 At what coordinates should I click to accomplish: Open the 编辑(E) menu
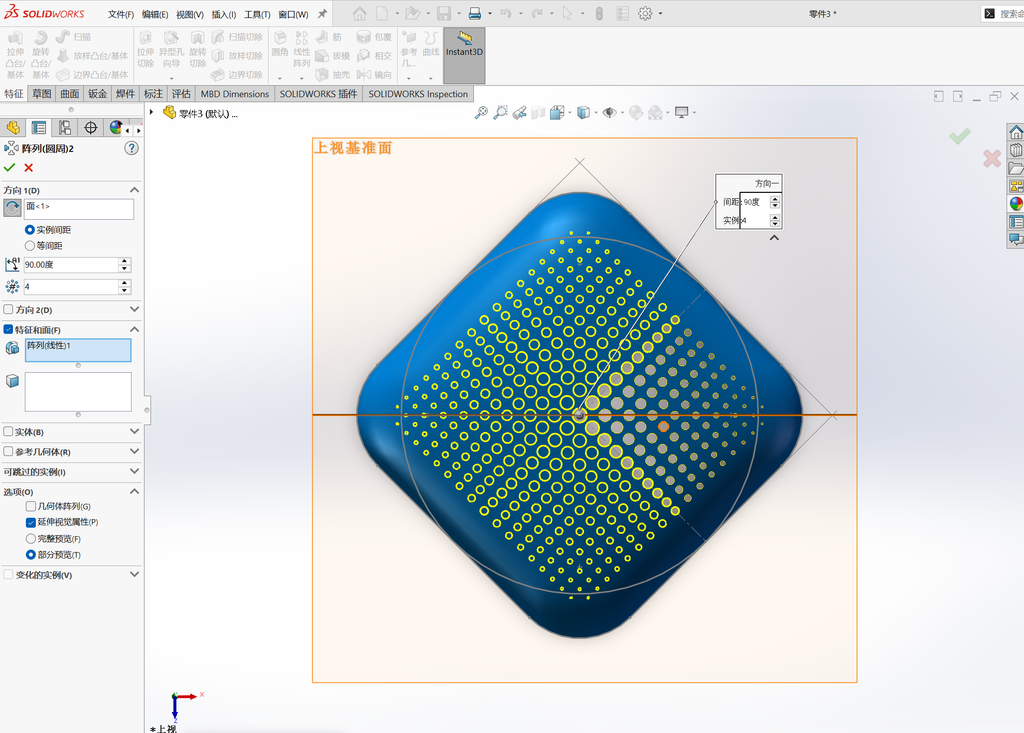coord(155,14)
